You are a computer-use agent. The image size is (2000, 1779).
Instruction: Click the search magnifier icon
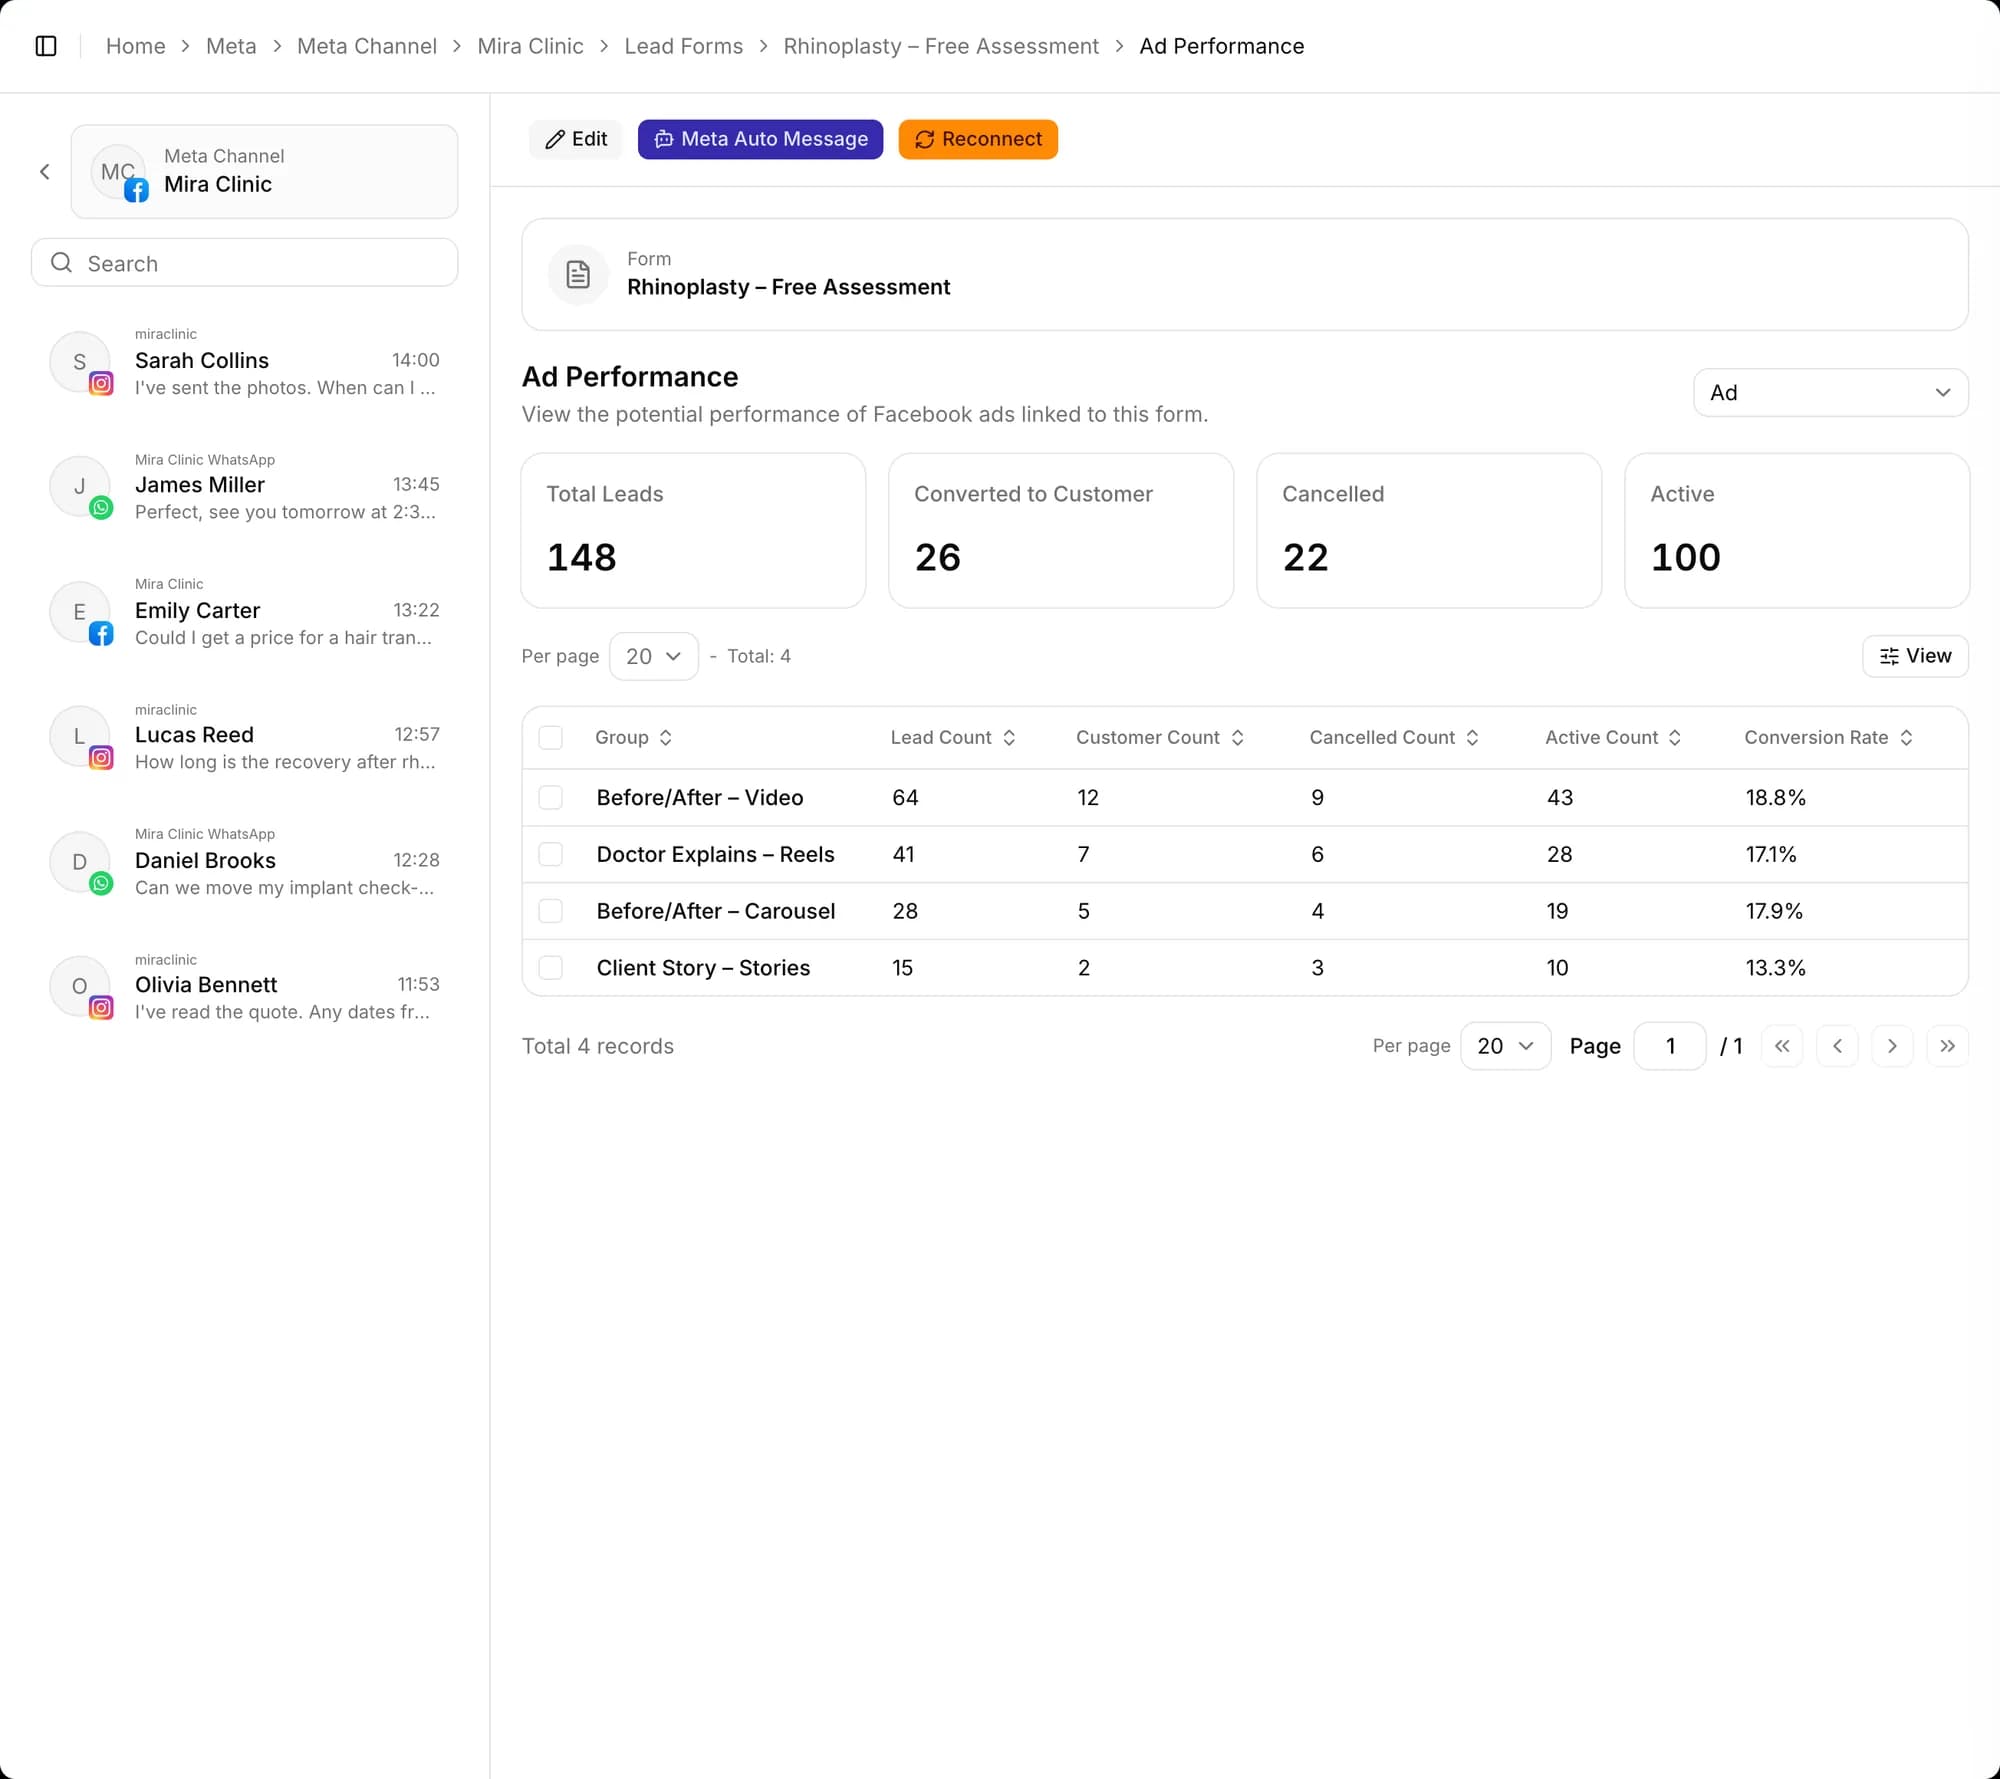62,263
